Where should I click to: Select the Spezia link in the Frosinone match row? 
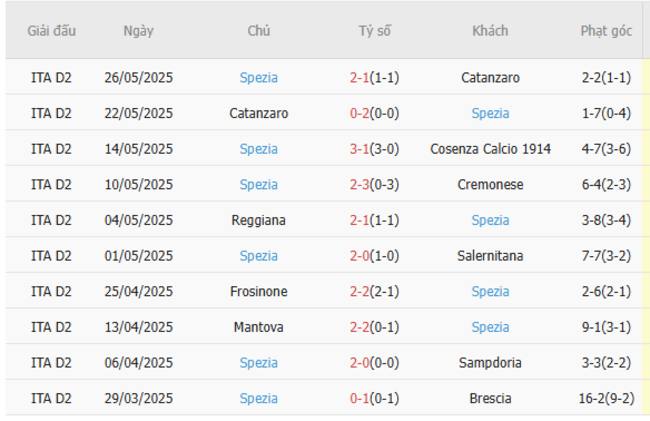[490, 291]
